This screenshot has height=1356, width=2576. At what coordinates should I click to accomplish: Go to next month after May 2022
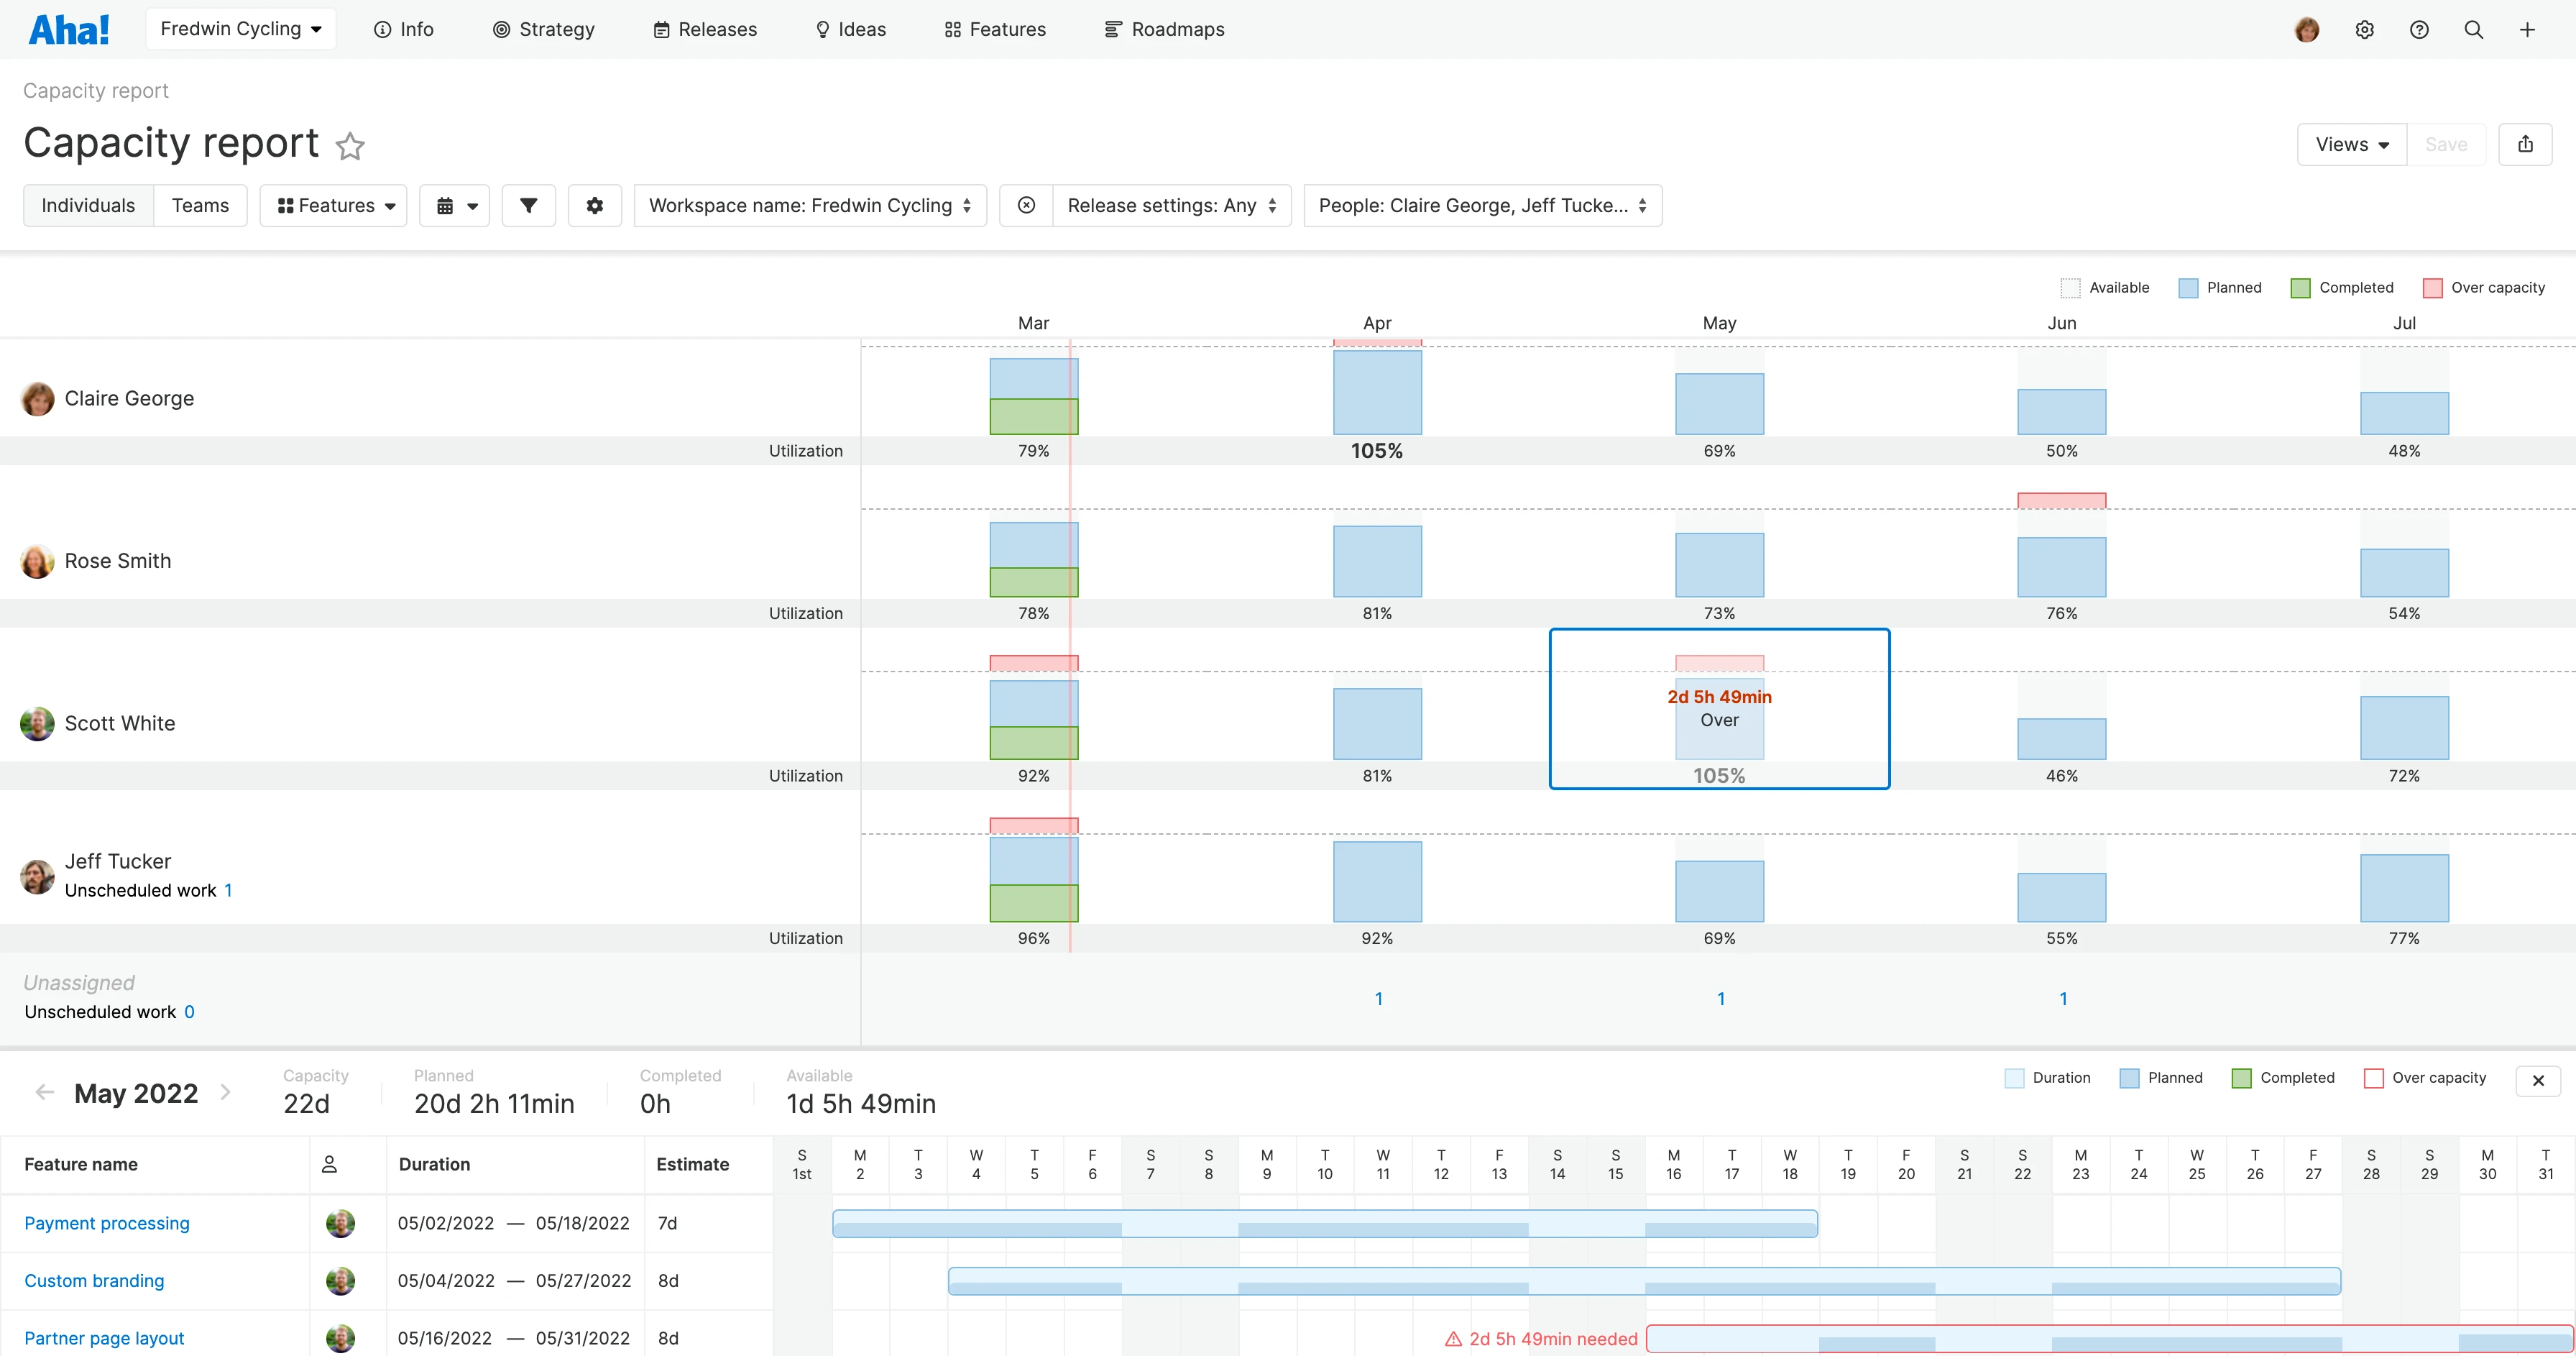[225, 1092]
